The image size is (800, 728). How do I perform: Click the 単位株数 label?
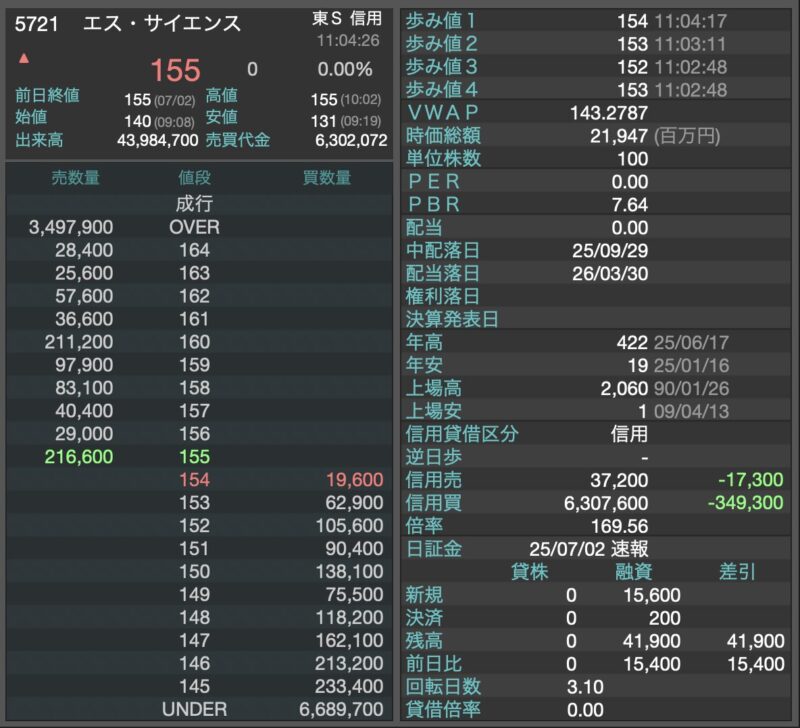click(x=443, y=159)
